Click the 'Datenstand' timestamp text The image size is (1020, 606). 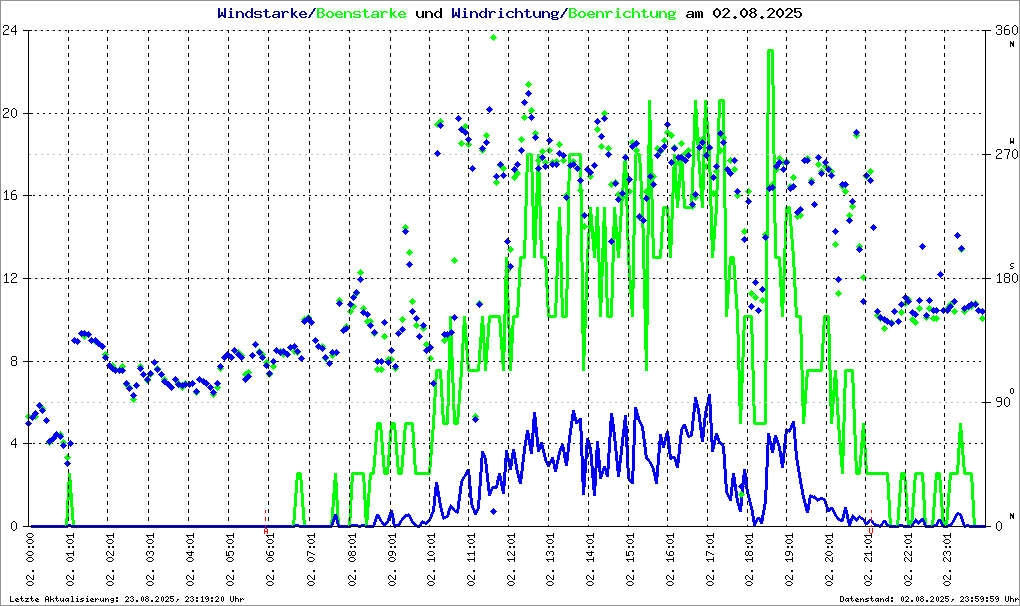pos(928,599)
